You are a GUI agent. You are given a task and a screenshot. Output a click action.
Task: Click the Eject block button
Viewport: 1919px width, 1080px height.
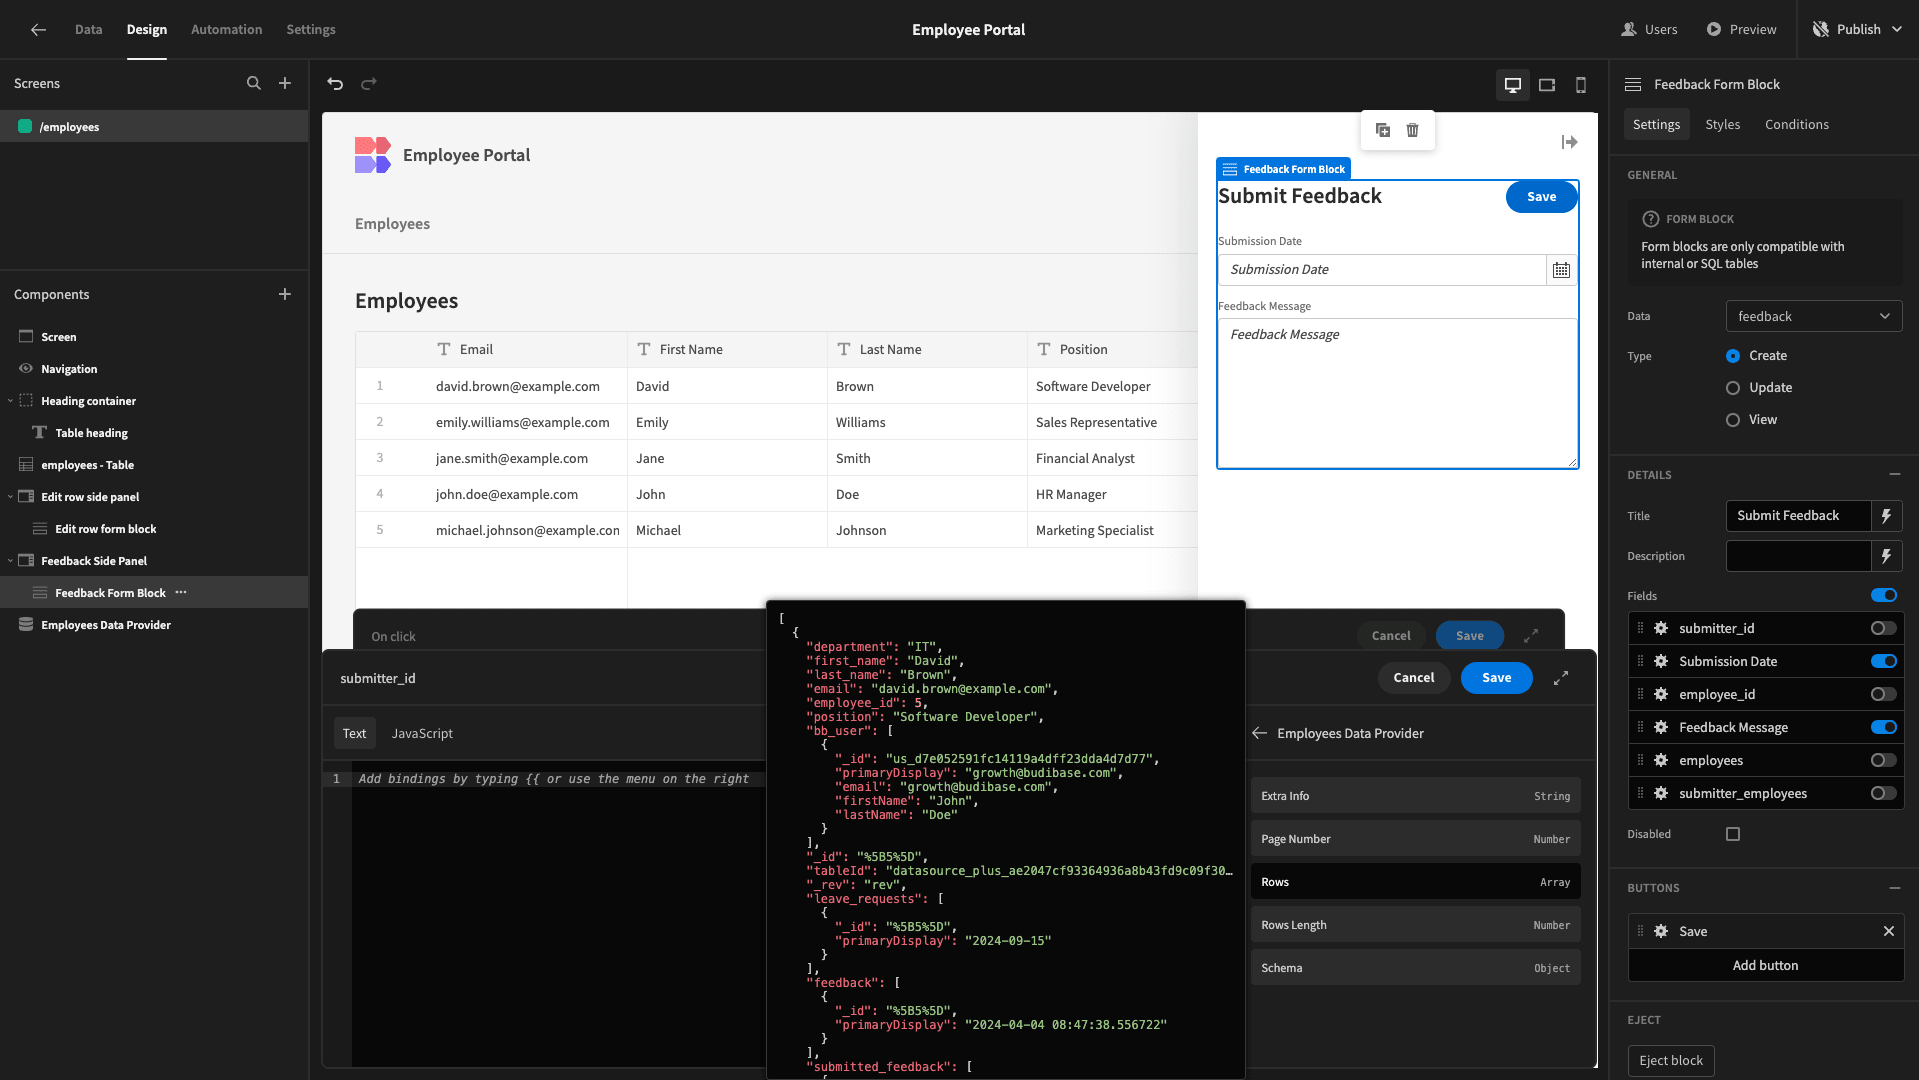click(1670, 1061)
